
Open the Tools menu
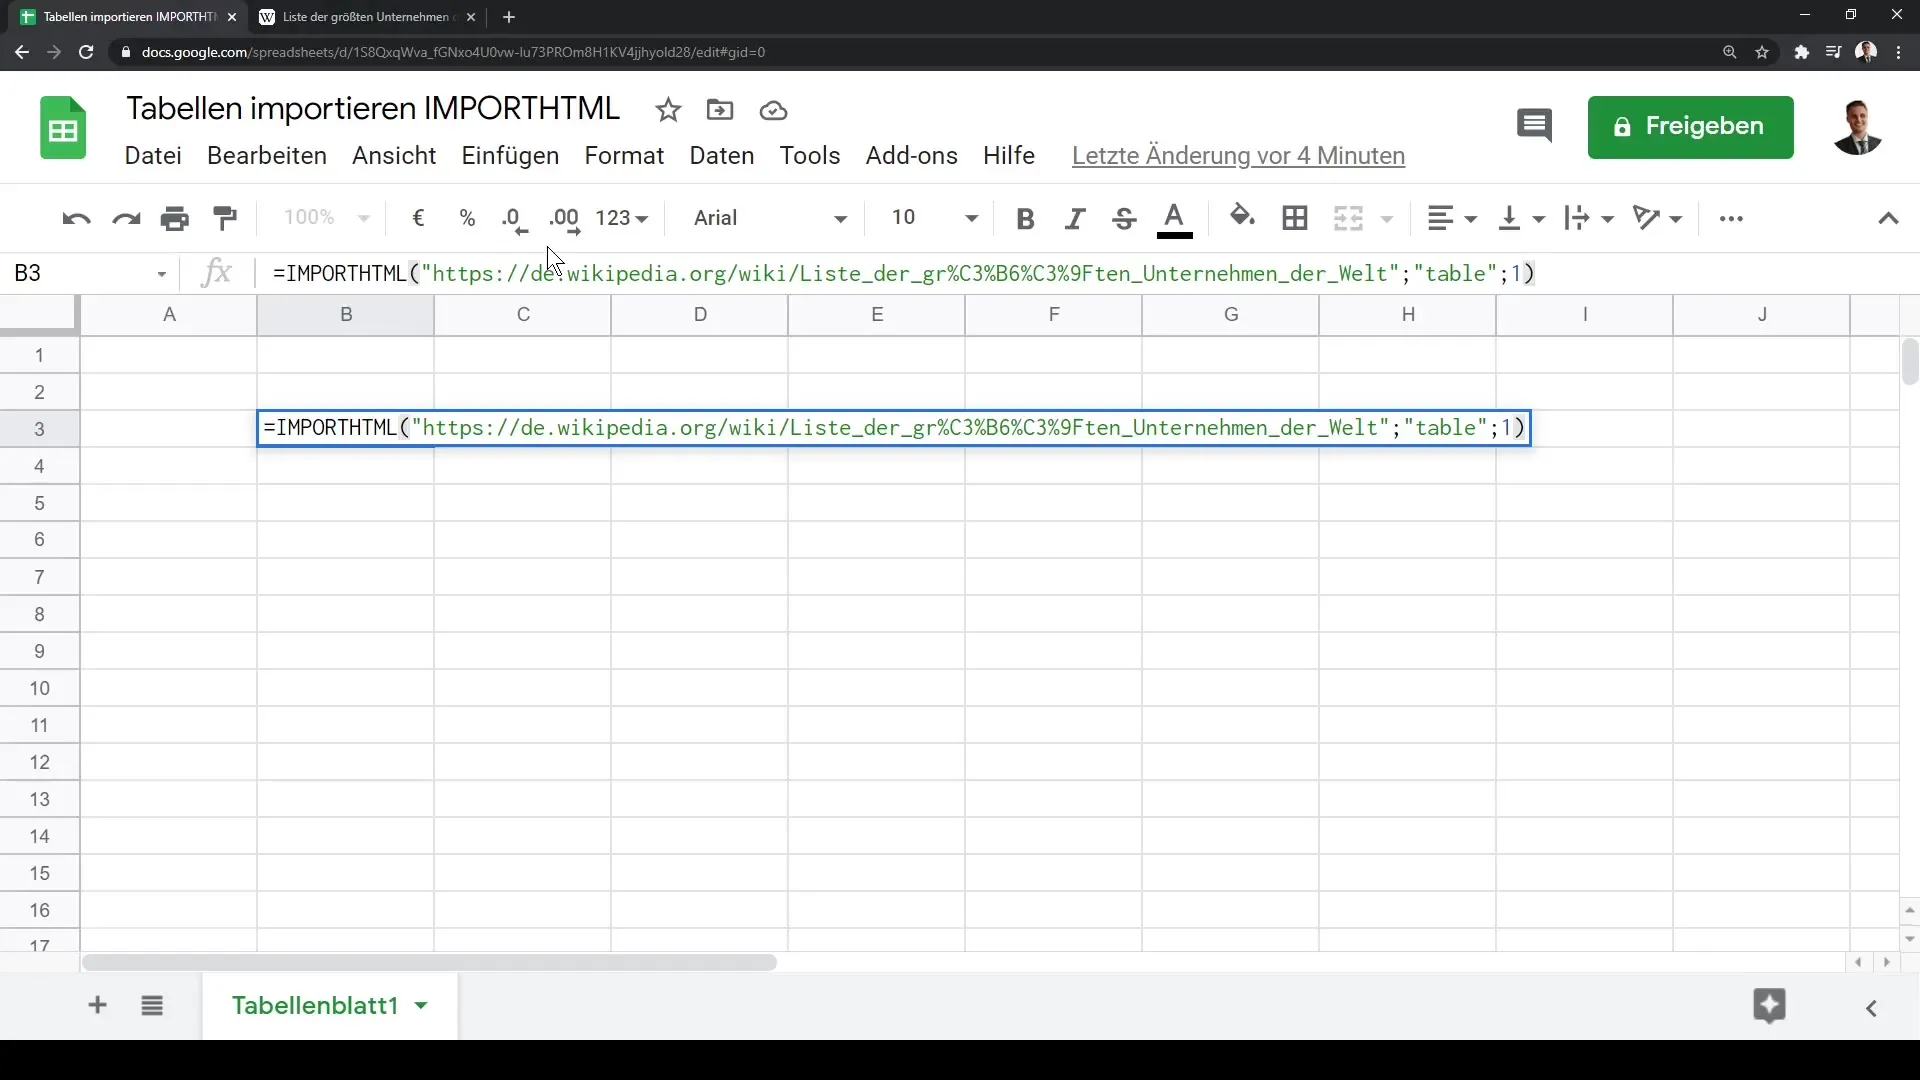[x=810, y=156]
